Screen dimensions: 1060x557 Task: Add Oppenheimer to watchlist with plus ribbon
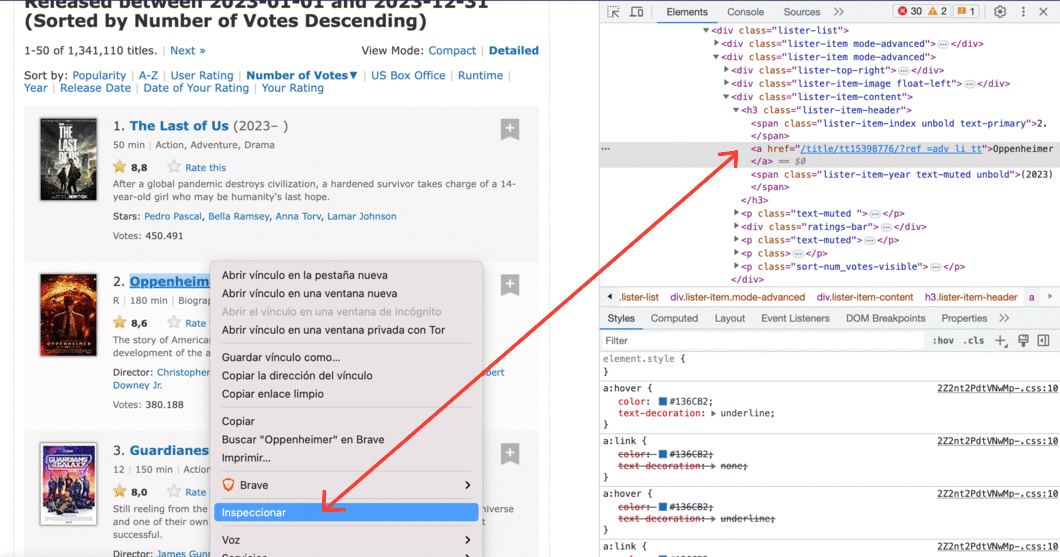(510, 285)
